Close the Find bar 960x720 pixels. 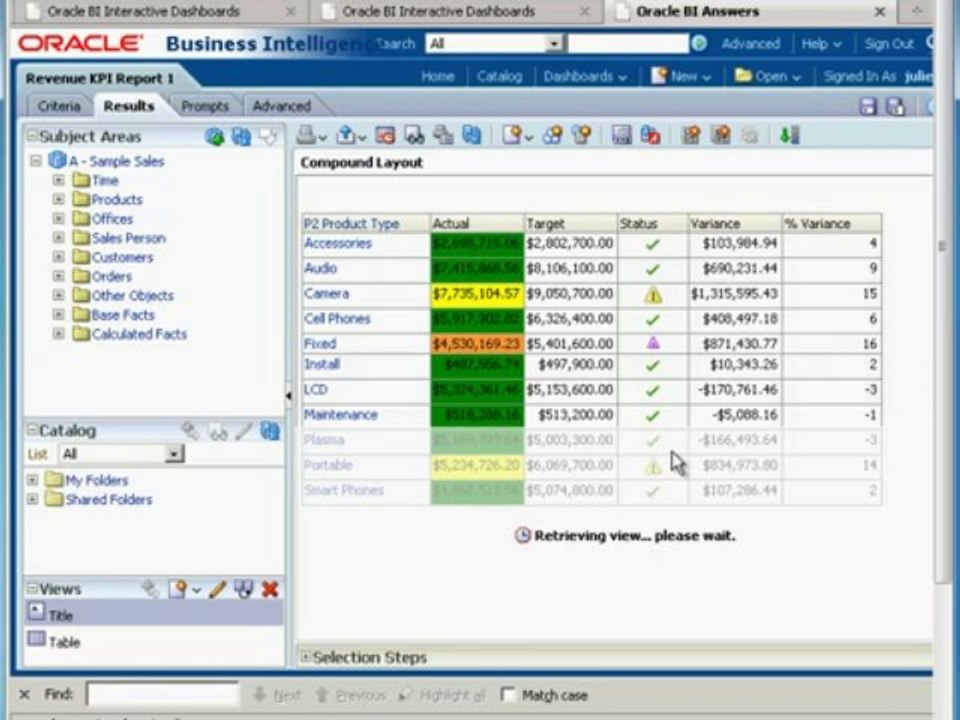[24, 694]
